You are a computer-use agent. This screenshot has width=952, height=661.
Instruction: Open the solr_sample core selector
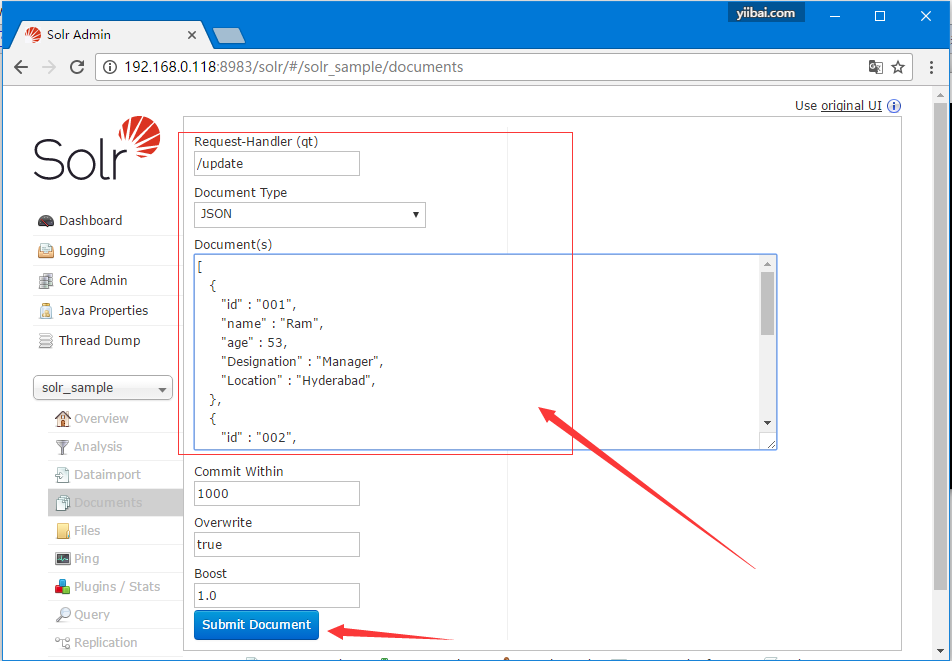tap(102, 388)
